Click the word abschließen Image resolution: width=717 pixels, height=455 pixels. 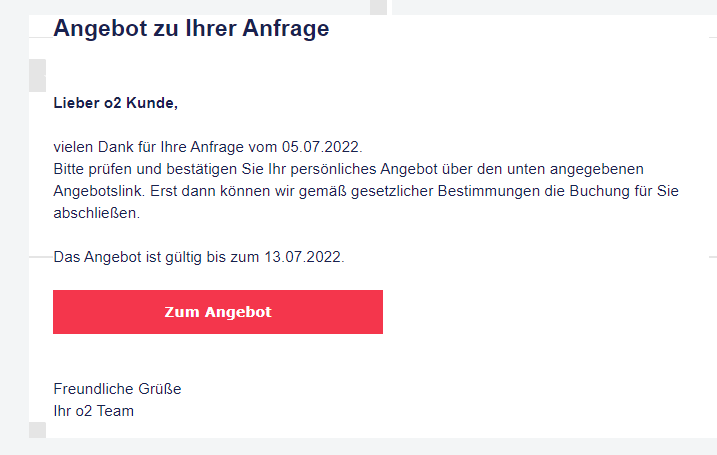[x=95, y=213]
